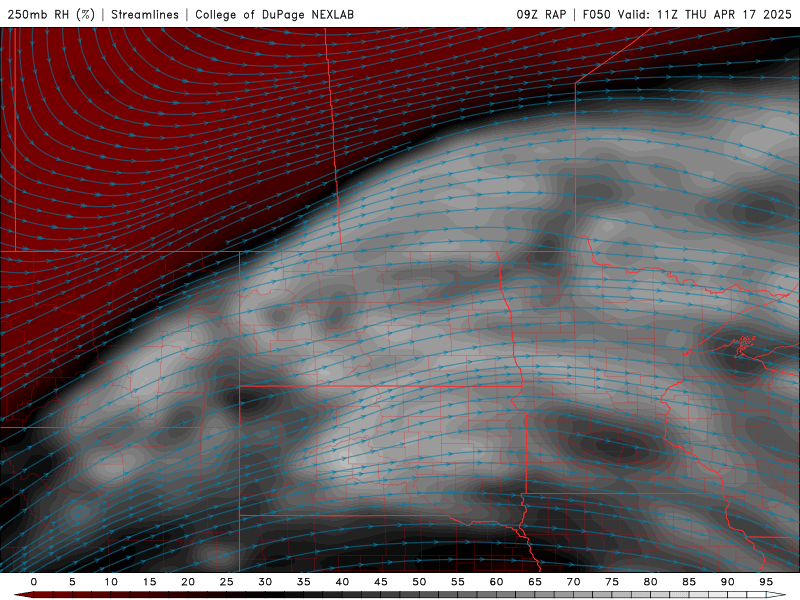Click the '65' colorbar label
The width and height of the screenshot is (800, 600).
535,582
